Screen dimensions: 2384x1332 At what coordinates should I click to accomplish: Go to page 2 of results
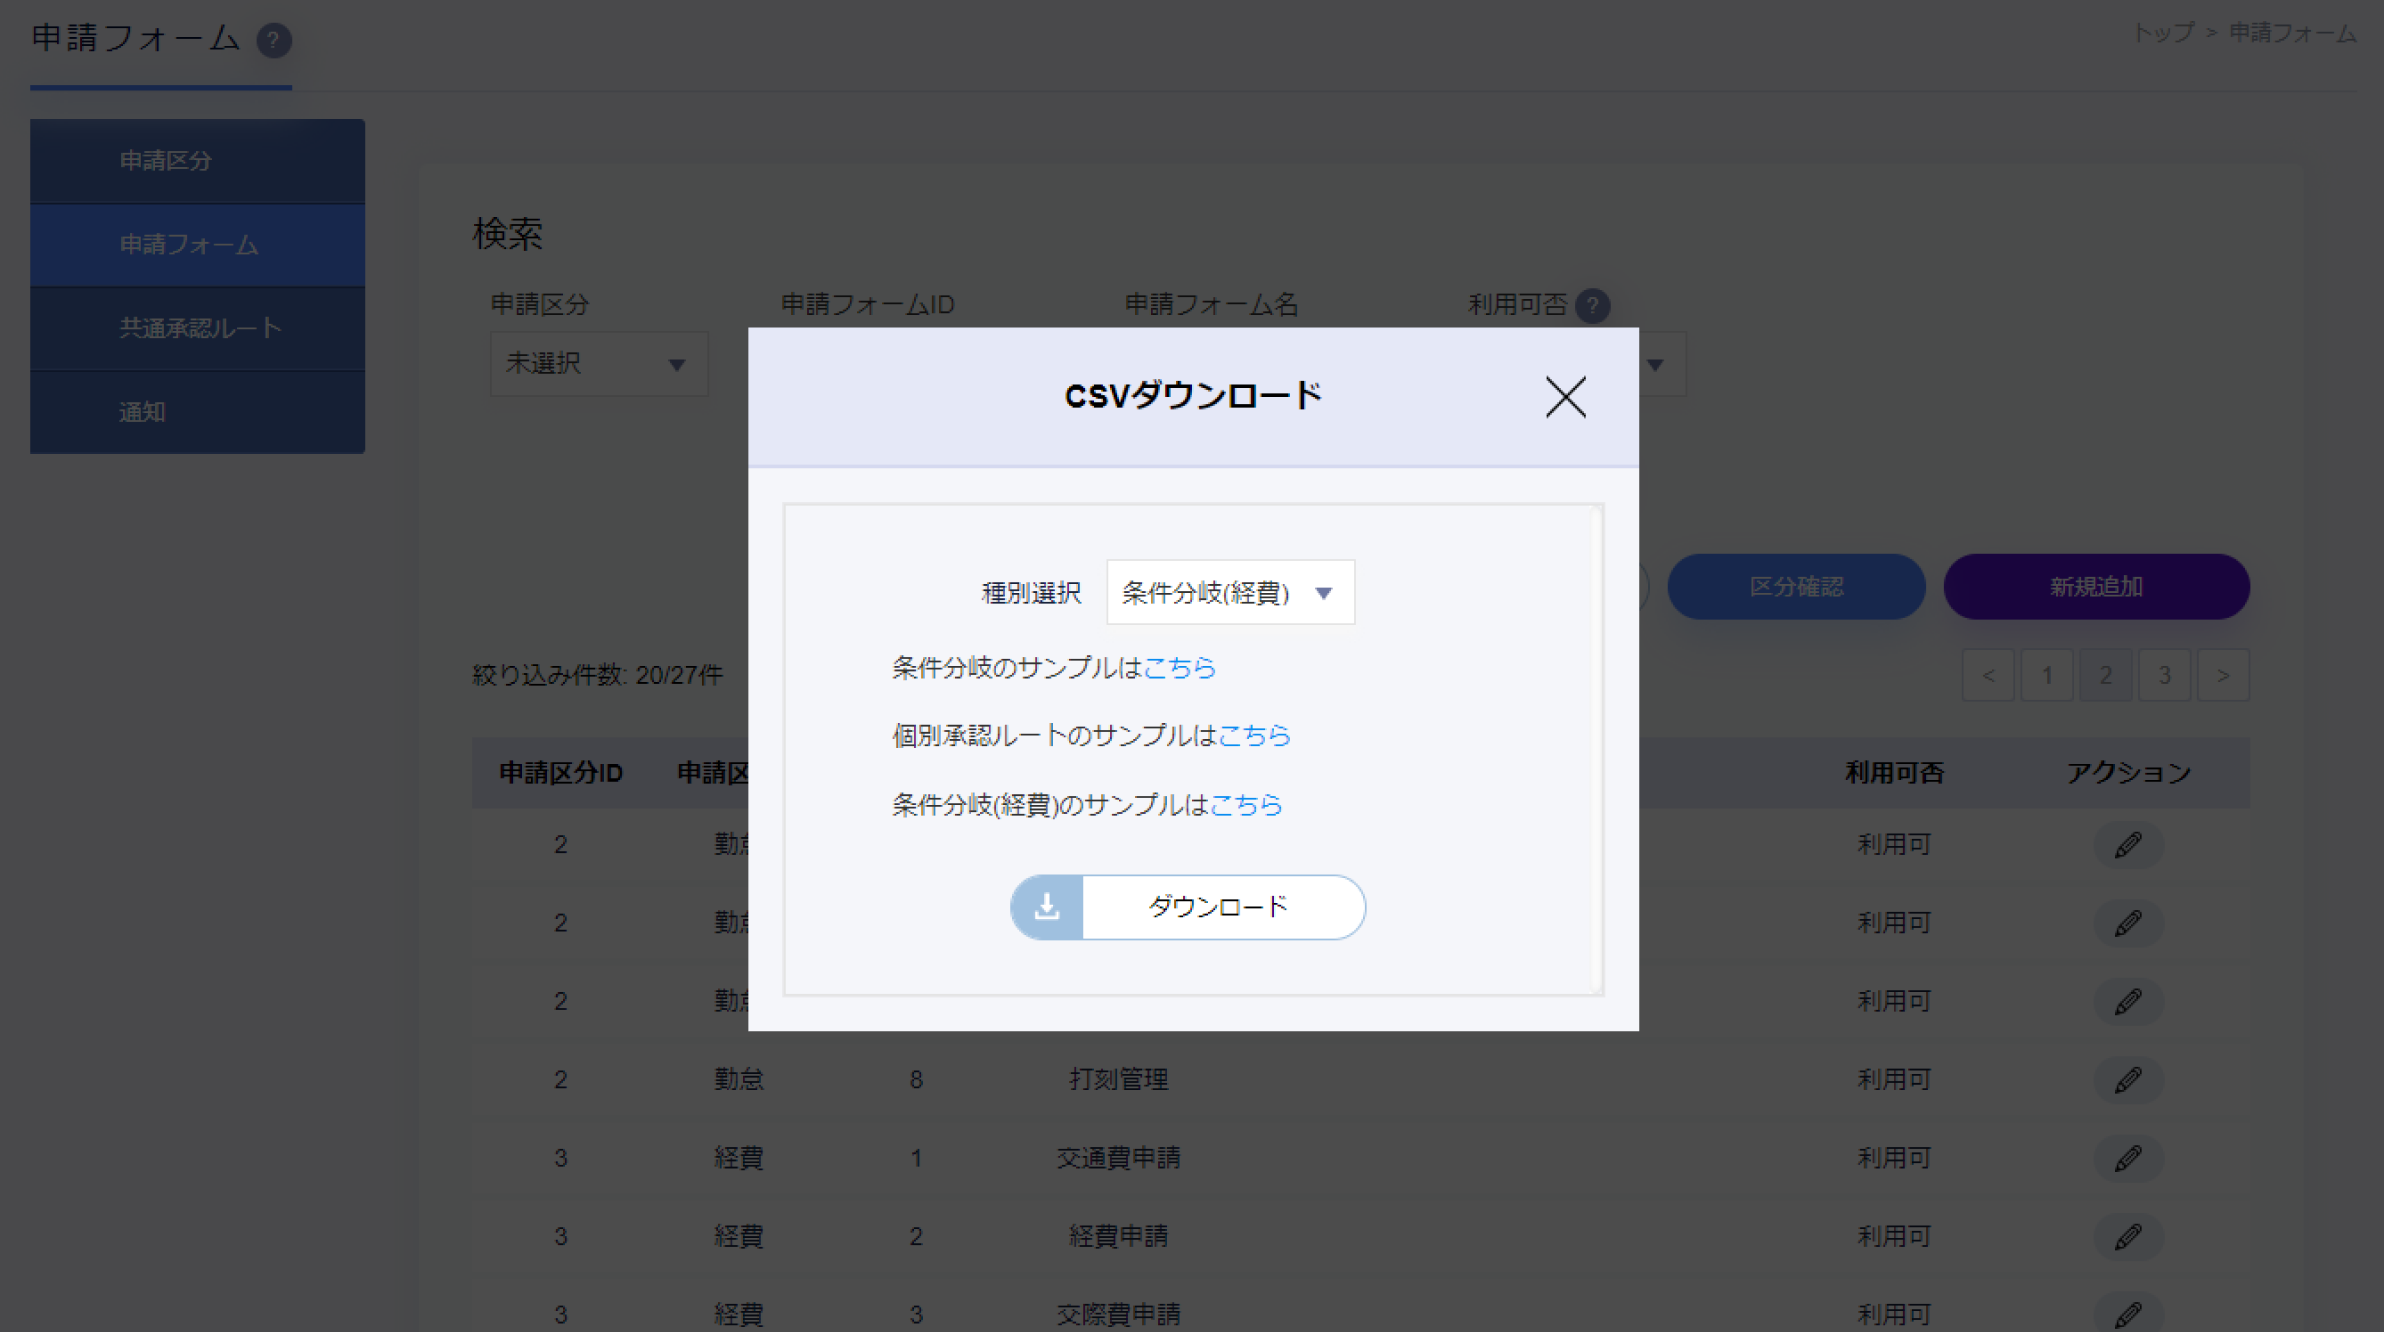click(2105, 676)
